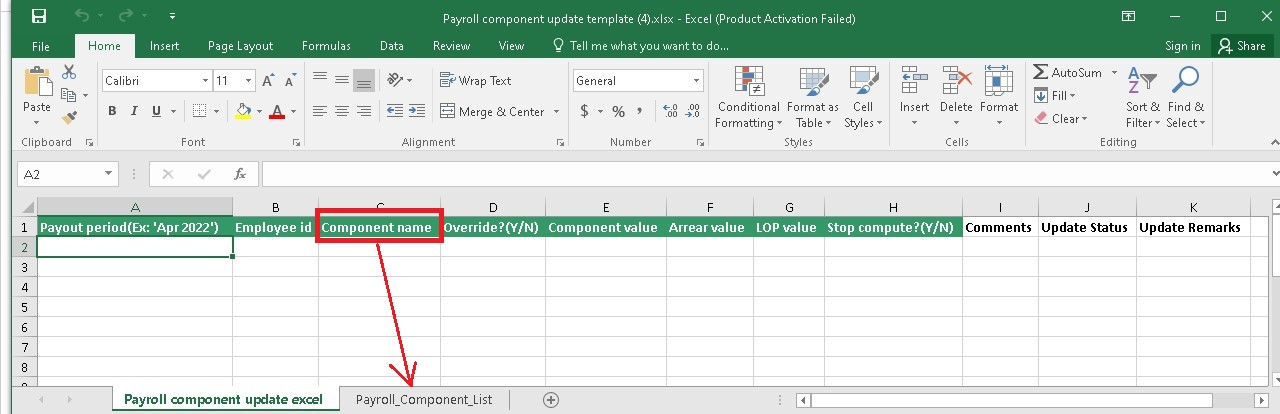
Task: Open Conditional Formatting
Action: (748, 99)
